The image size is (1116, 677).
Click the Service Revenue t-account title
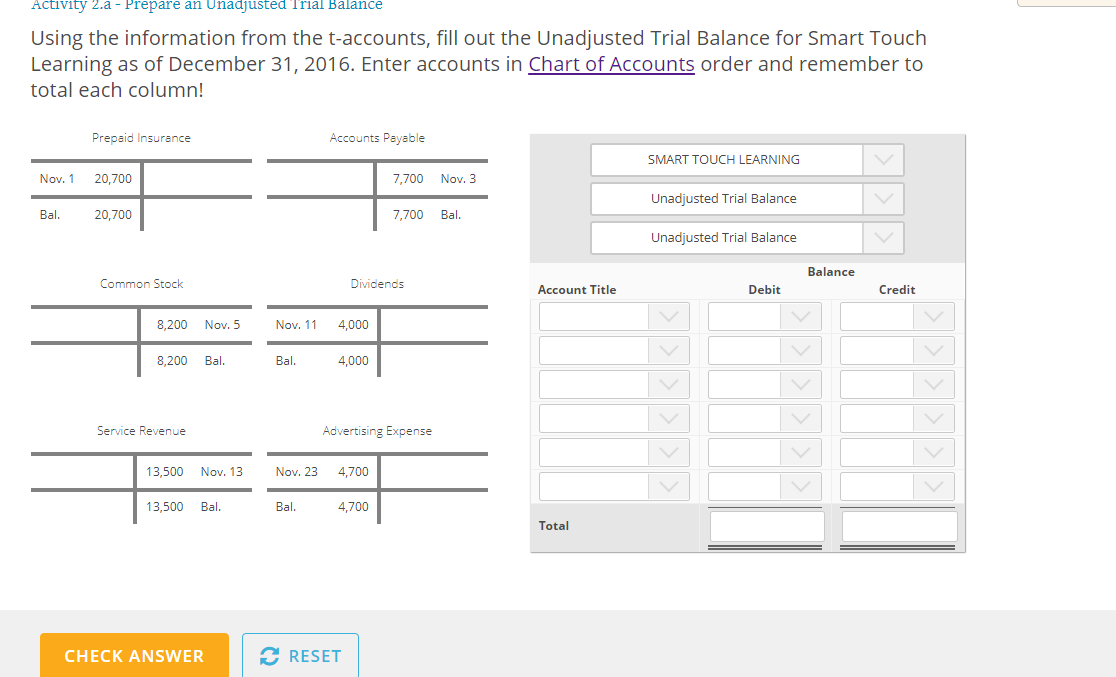(142, 431)
